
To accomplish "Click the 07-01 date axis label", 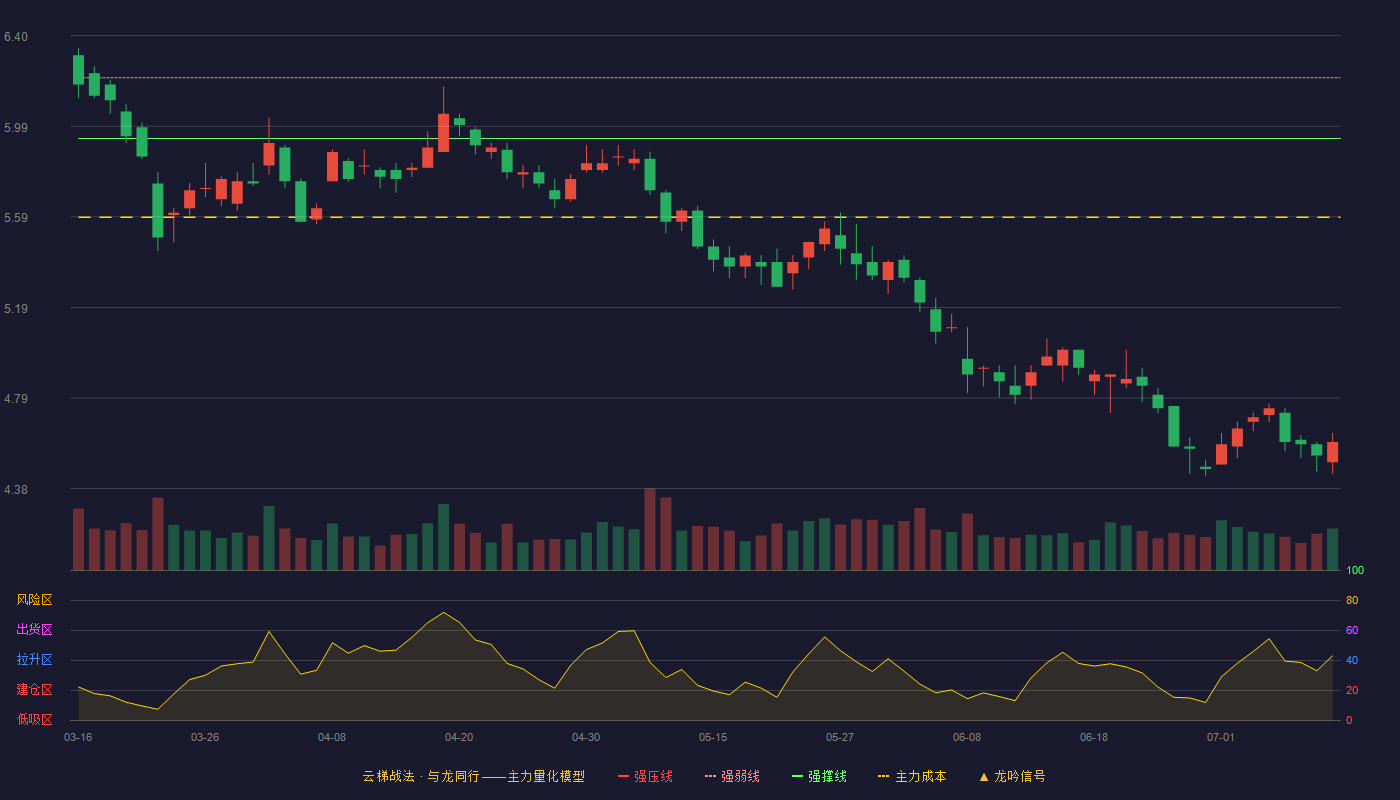I will pyautogui.click(x=1221, y=737).
